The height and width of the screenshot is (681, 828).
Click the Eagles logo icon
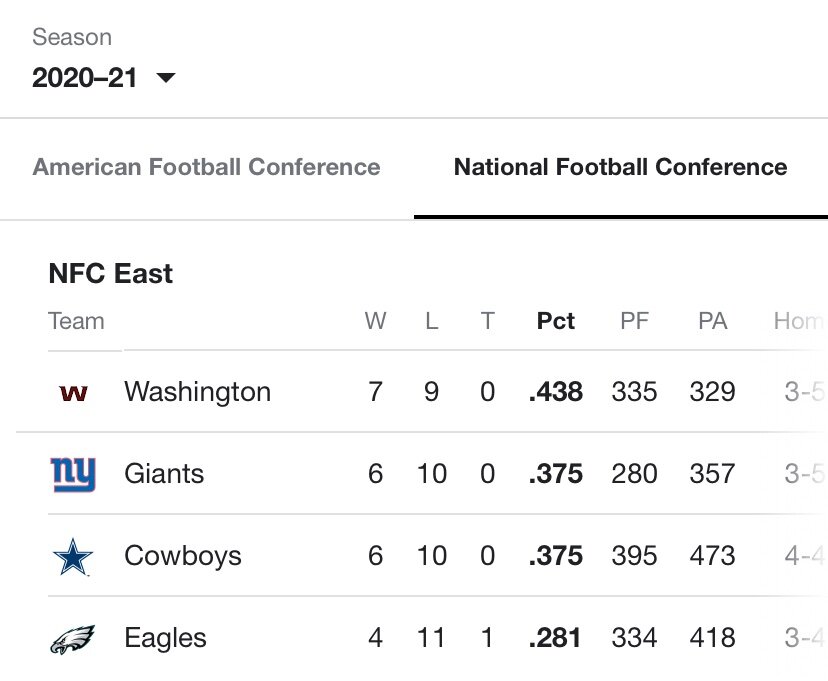coord(73,639)
